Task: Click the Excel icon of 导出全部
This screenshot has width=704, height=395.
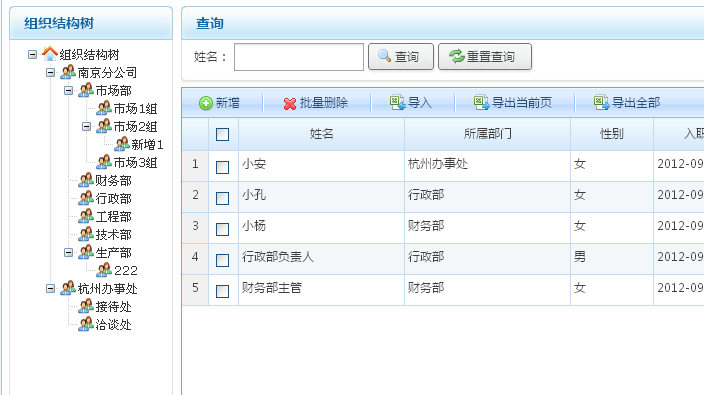Action: [x=602, y=103]
